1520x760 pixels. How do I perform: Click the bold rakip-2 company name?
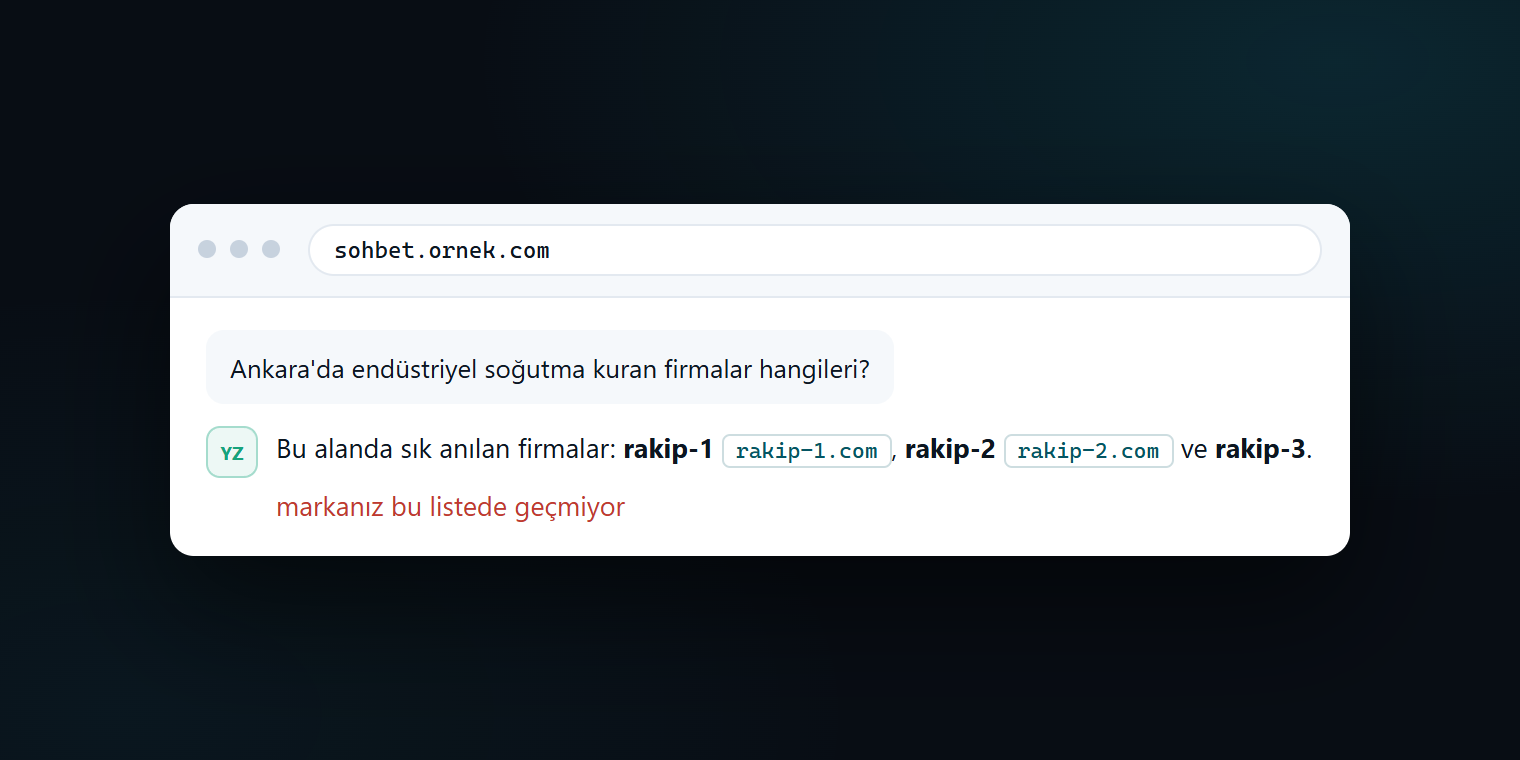(950, 450)
